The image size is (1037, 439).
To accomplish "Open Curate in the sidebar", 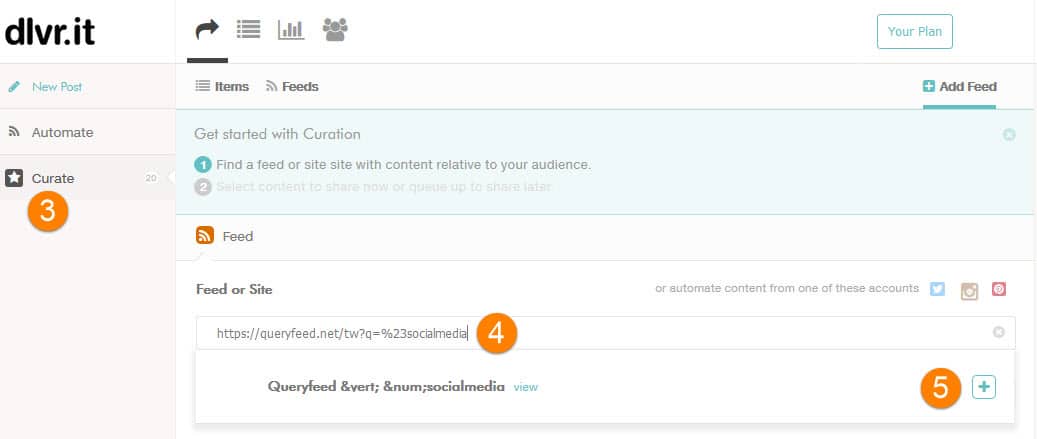I will pyautogui.click(x=52, y=178).
